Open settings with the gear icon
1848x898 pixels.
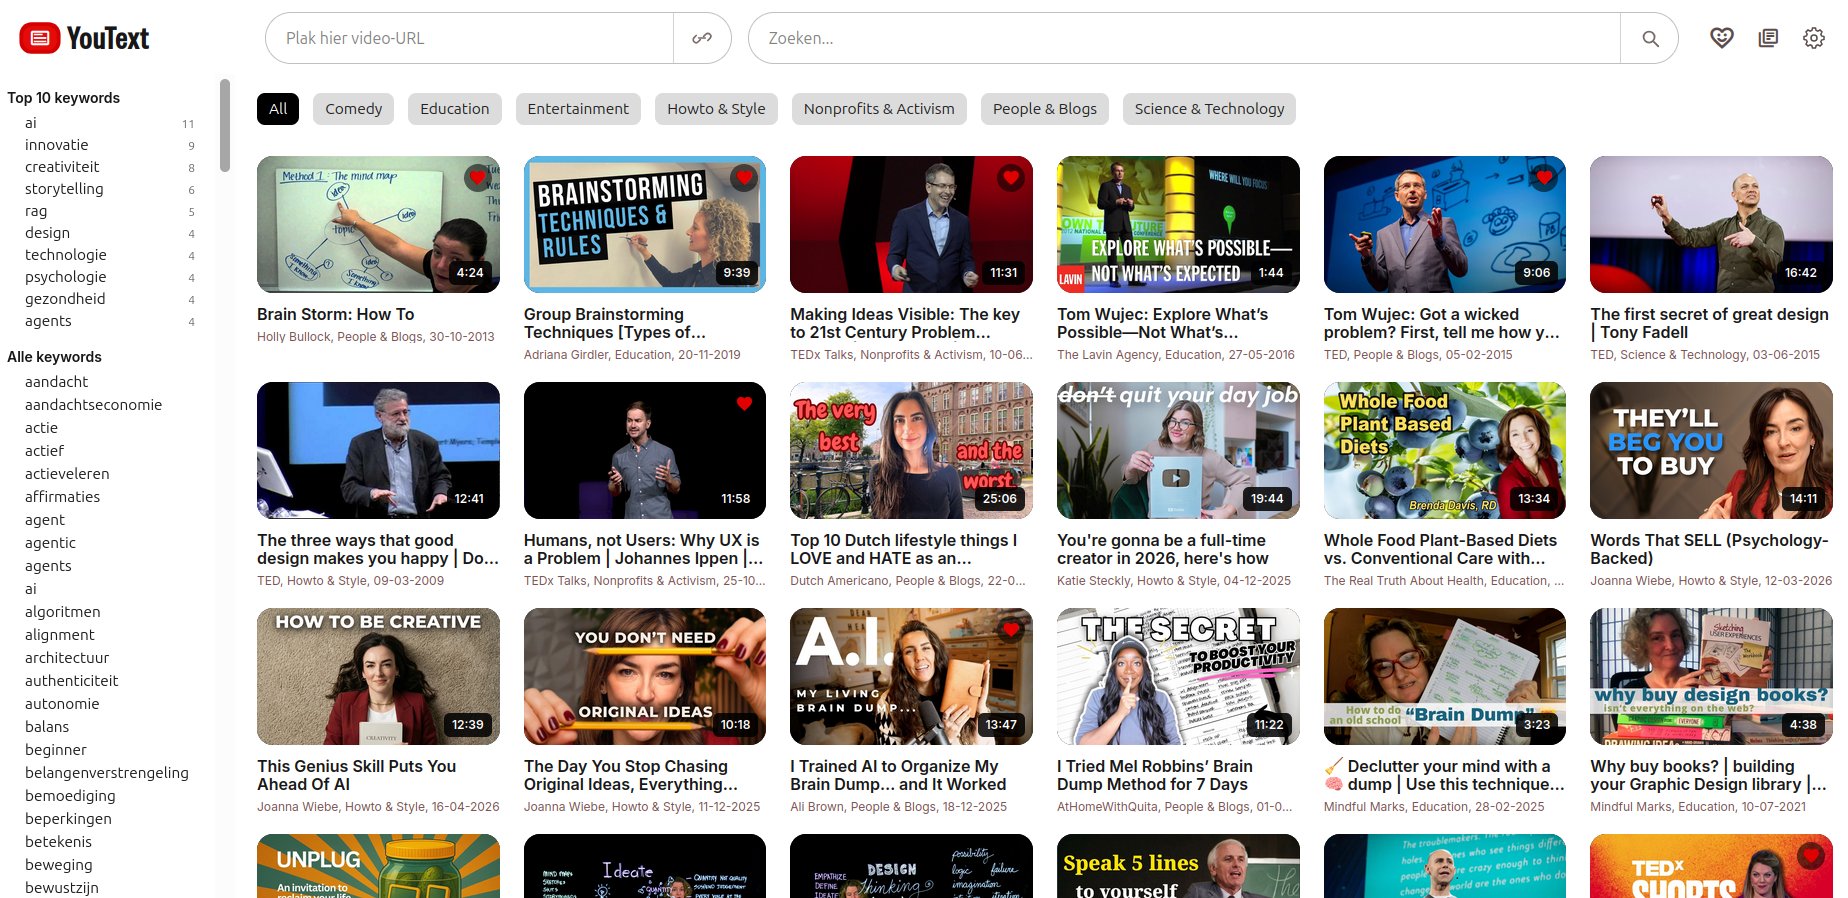click(x=1813, y=38)
